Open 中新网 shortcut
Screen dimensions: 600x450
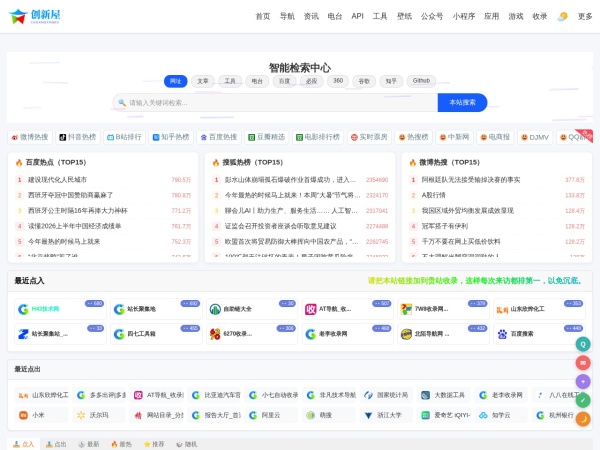click(x=454, y=137)
